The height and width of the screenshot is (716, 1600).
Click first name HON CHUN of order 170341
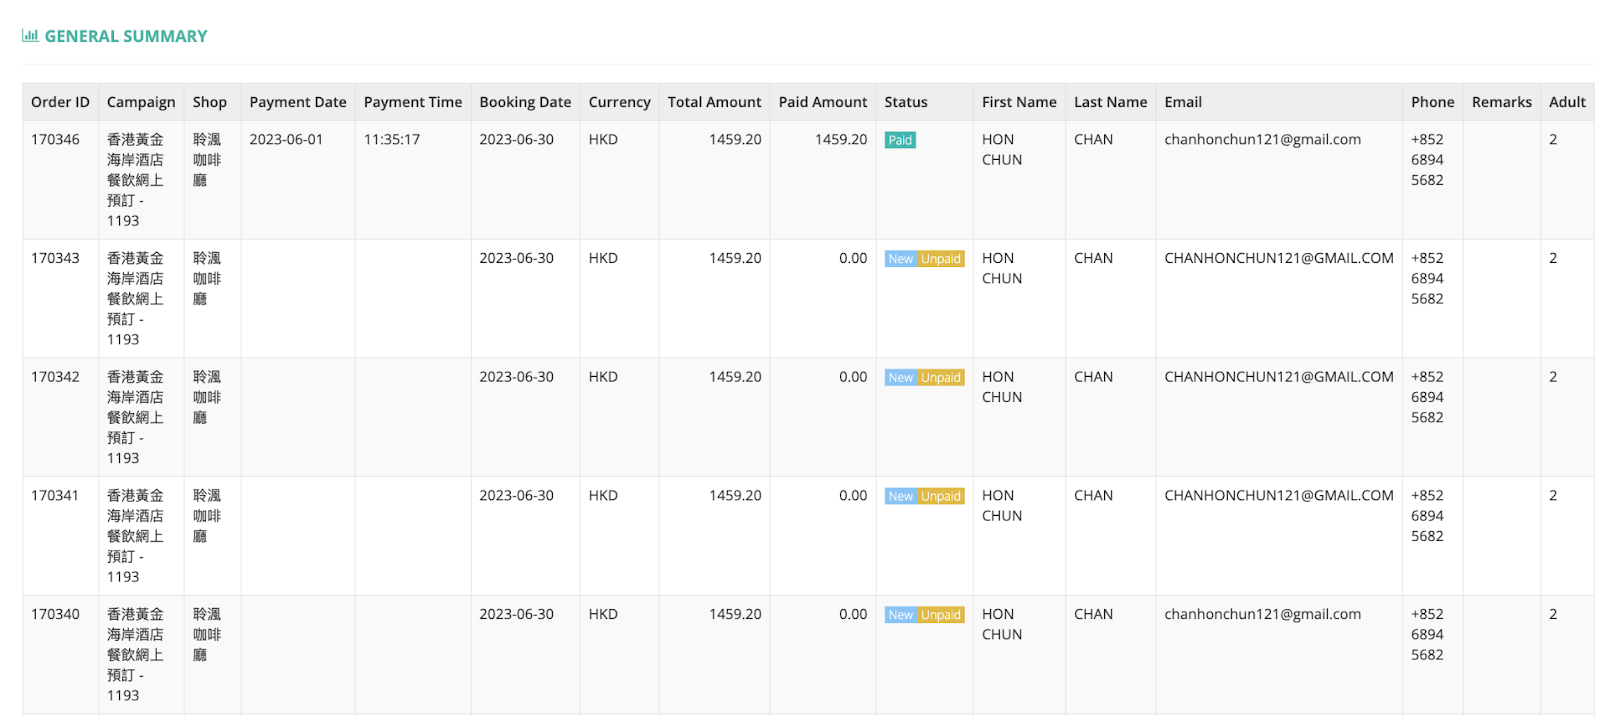(1002, 506)
